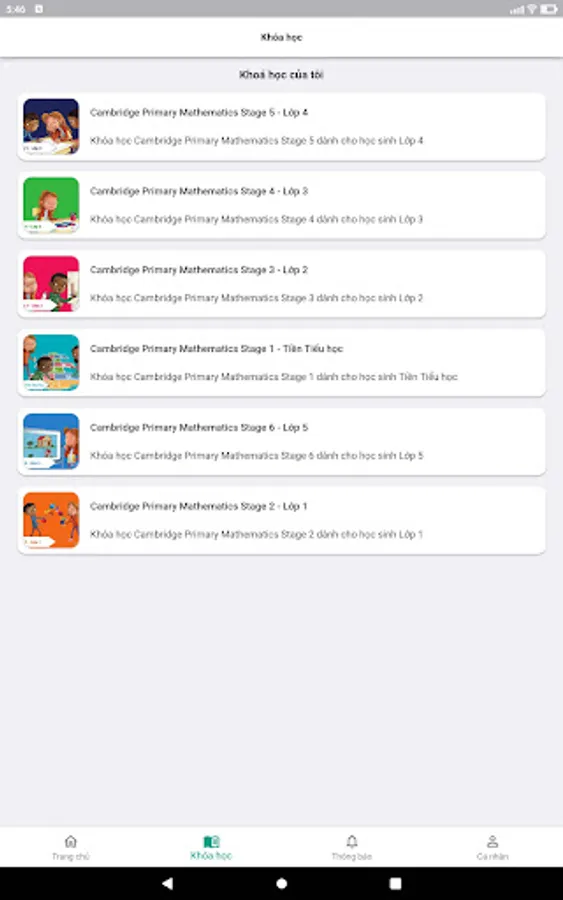Open the Stage 5 course thumbnail
Viewport: 563px width, 900px height.
(x=51, y=126)
